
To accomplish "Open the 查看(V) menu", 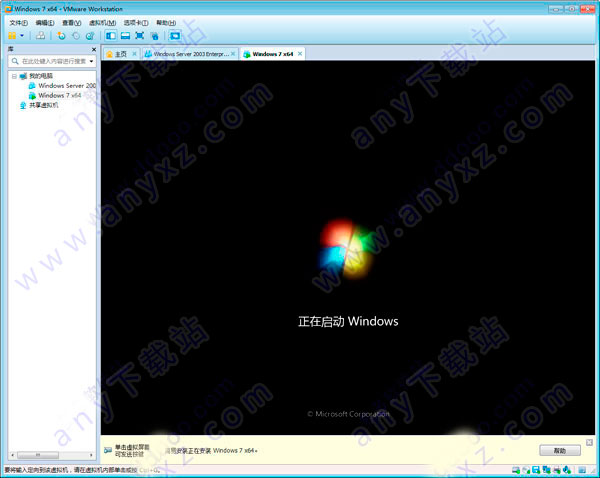I will click(x=72, y=23).
